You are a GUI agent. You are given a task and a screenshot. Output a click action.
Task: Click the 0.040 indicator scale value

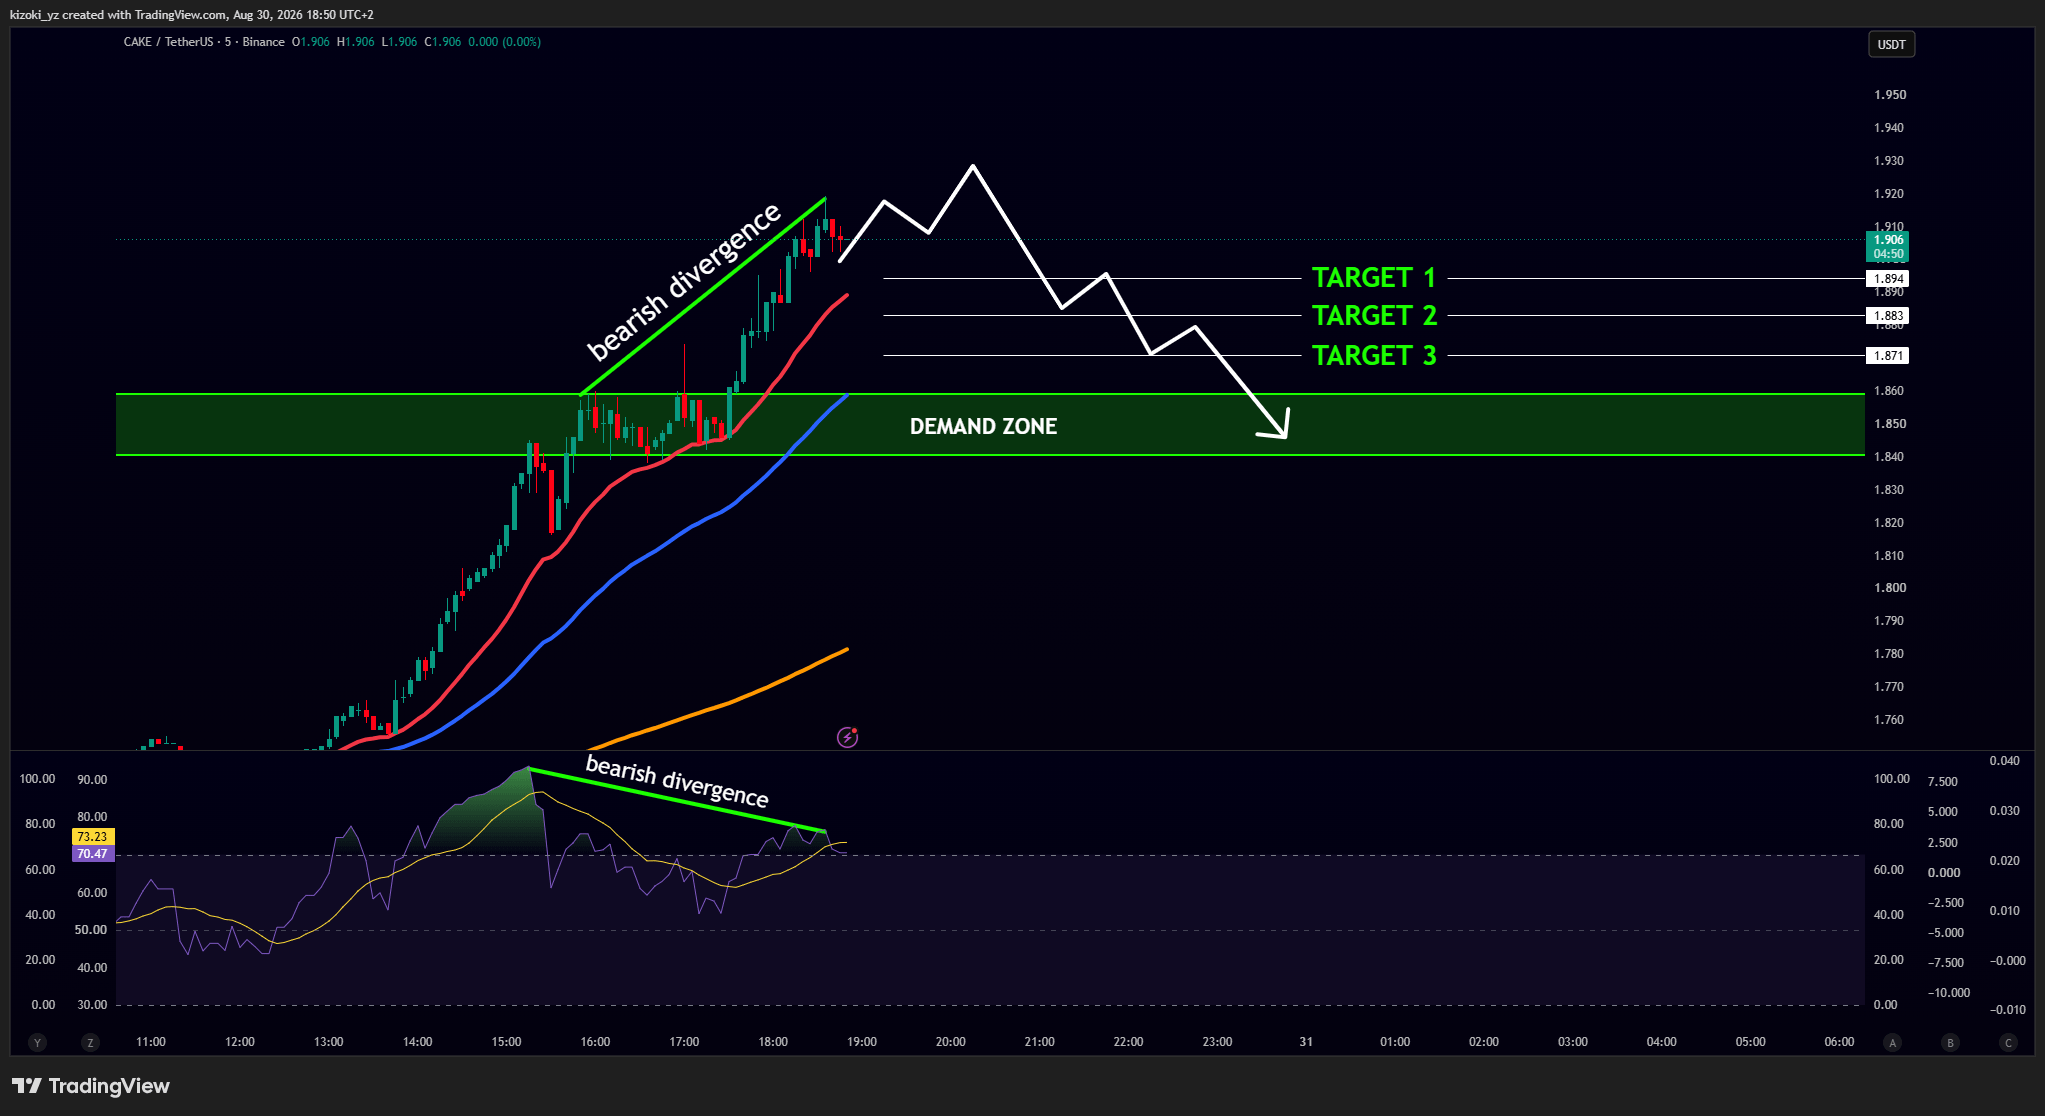[x=2005, y=761]
